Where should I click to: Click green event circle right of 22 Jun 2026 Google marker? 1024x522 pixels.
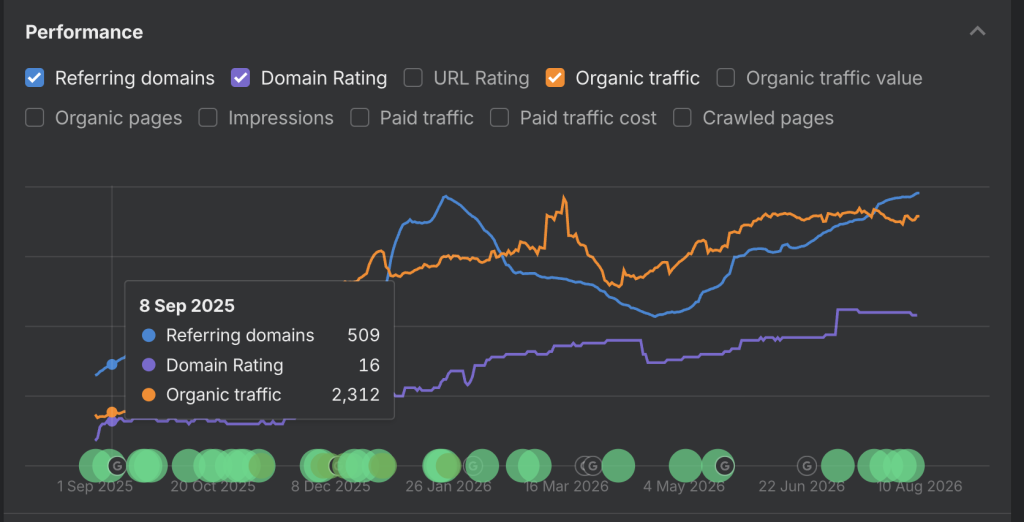838,466
